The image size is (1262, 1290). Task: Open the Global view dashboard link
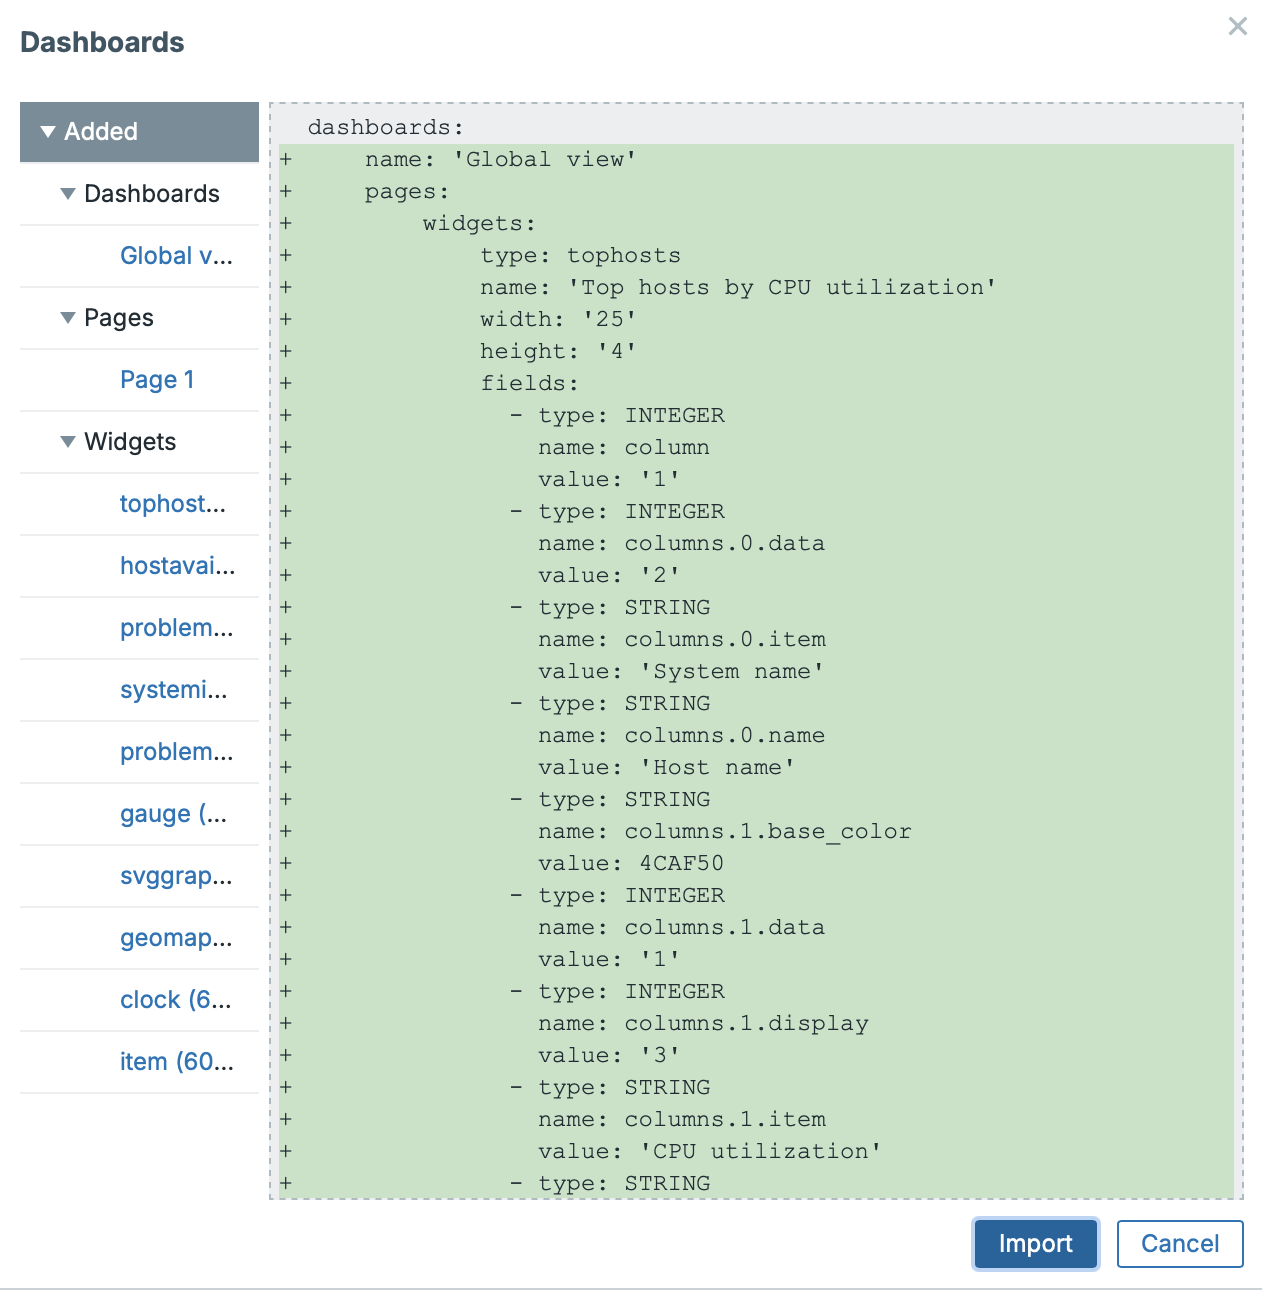pyautogui.click(x=176, y=256)
